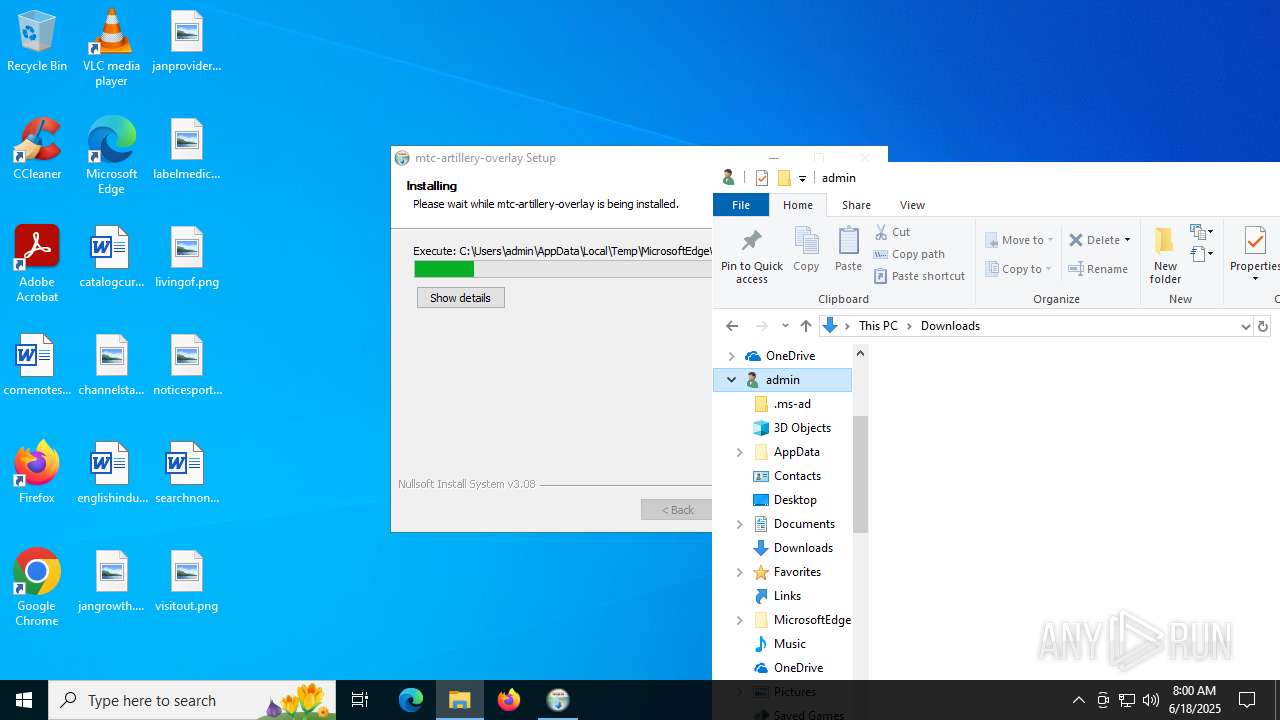Expand Documents folder in tree
The width and height of the screenshot is (1280, 720).
pos(740,524)
